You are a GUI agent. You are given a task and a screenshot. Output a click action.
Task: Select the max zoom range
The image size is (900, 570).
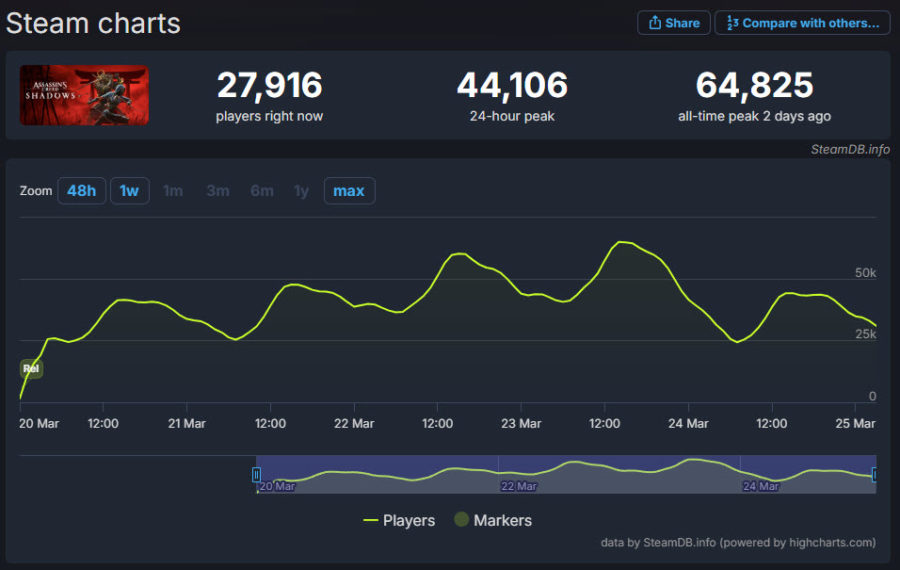point(349,191)
